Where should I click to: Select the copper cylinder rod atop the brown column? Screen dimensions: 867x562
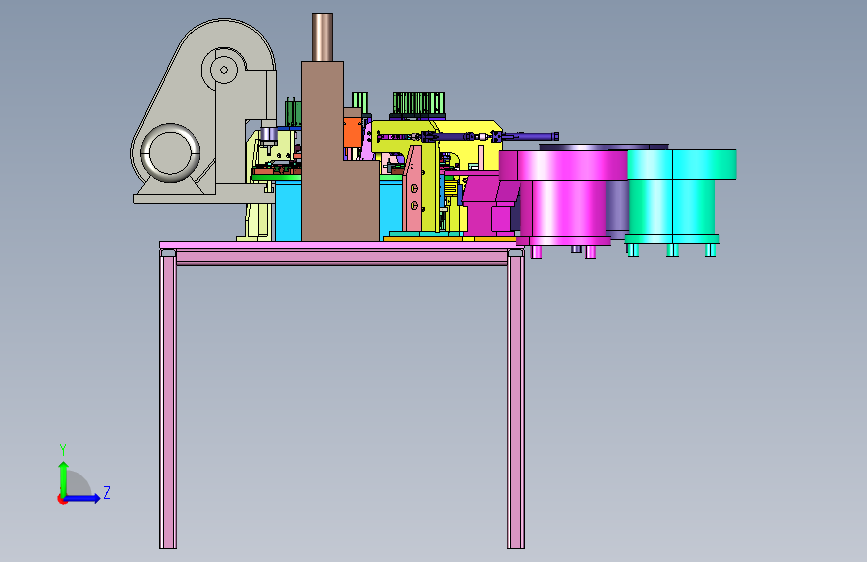322,37
